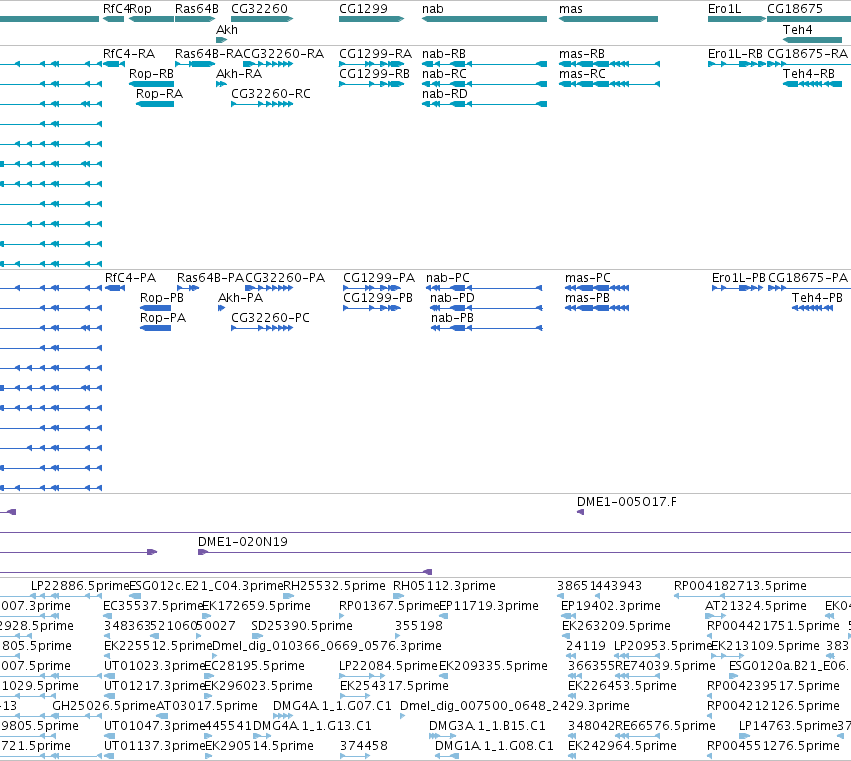851x761 pixels.
Task: Click the Ero1L-RB transcript label
Action: [735, 54]
